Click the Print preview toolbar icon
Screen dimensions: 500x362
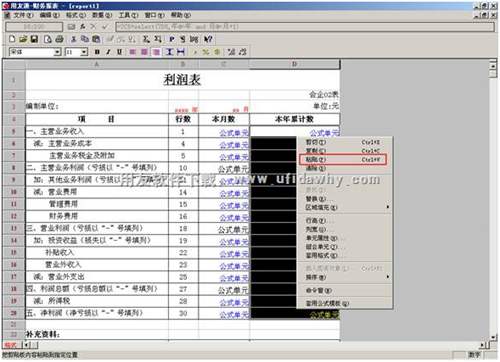click(x=48, y=39)
